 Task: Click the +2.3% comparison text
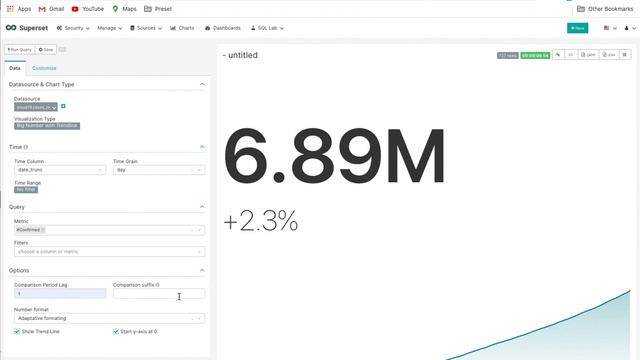click(x=261, y=221)
